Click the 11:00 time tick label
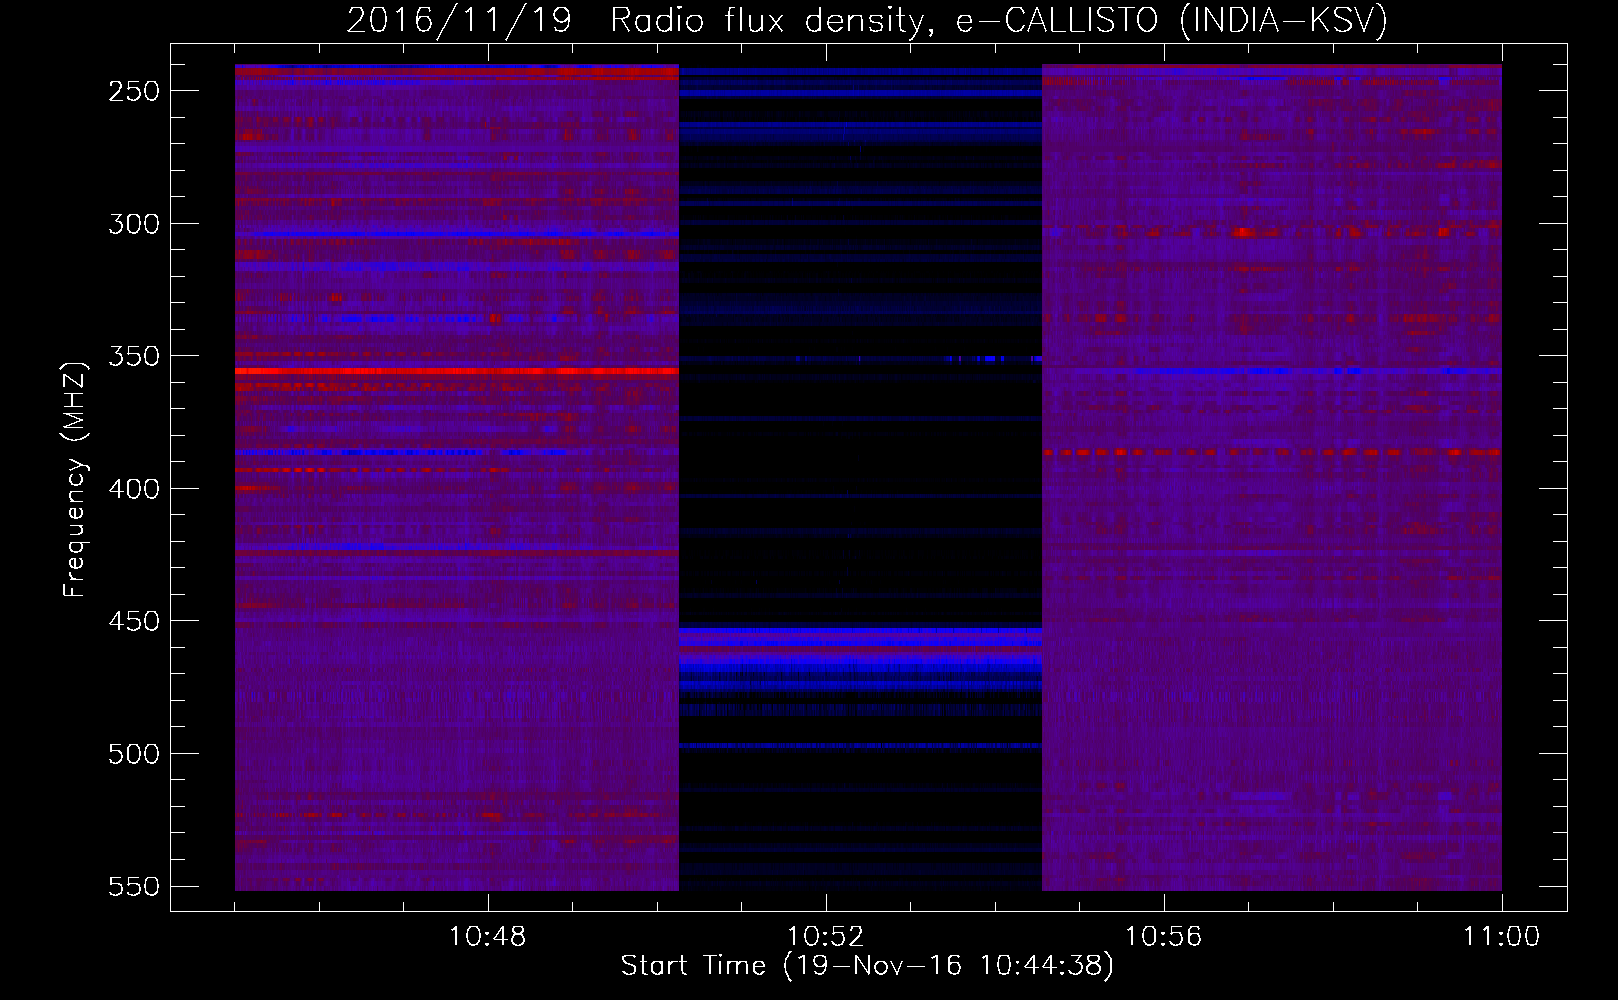This screenshot has height=1000, width=1618. pos(1502,937)
